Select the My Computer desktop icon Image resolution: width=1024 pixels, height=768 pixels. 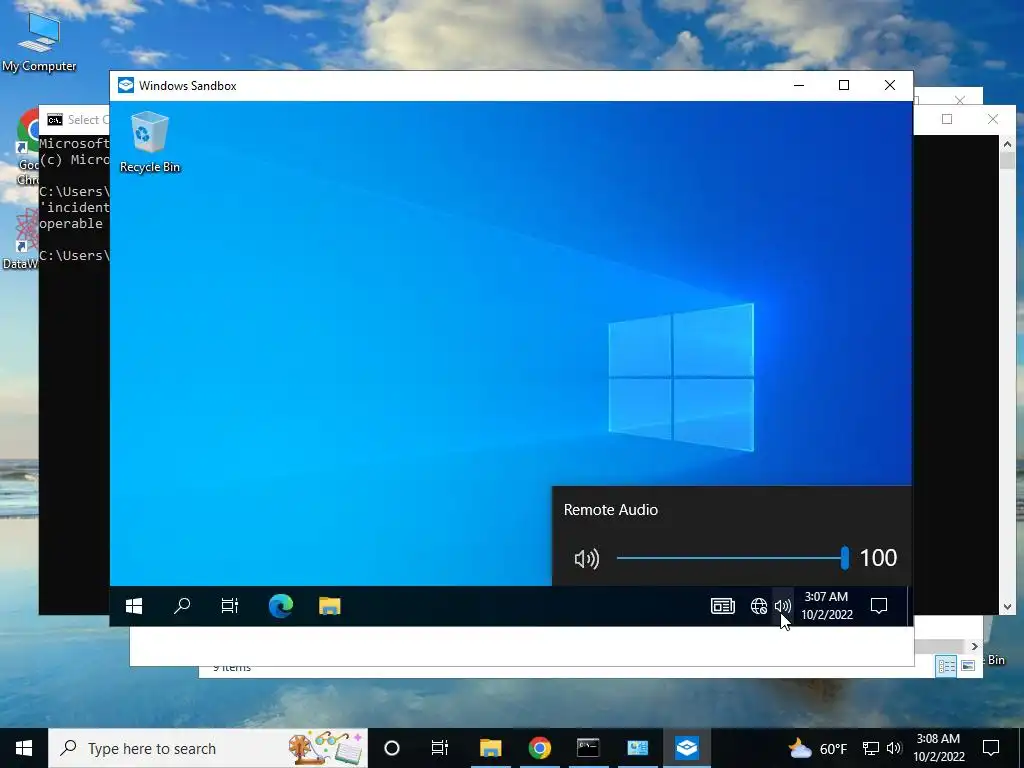tap(39, 41)
